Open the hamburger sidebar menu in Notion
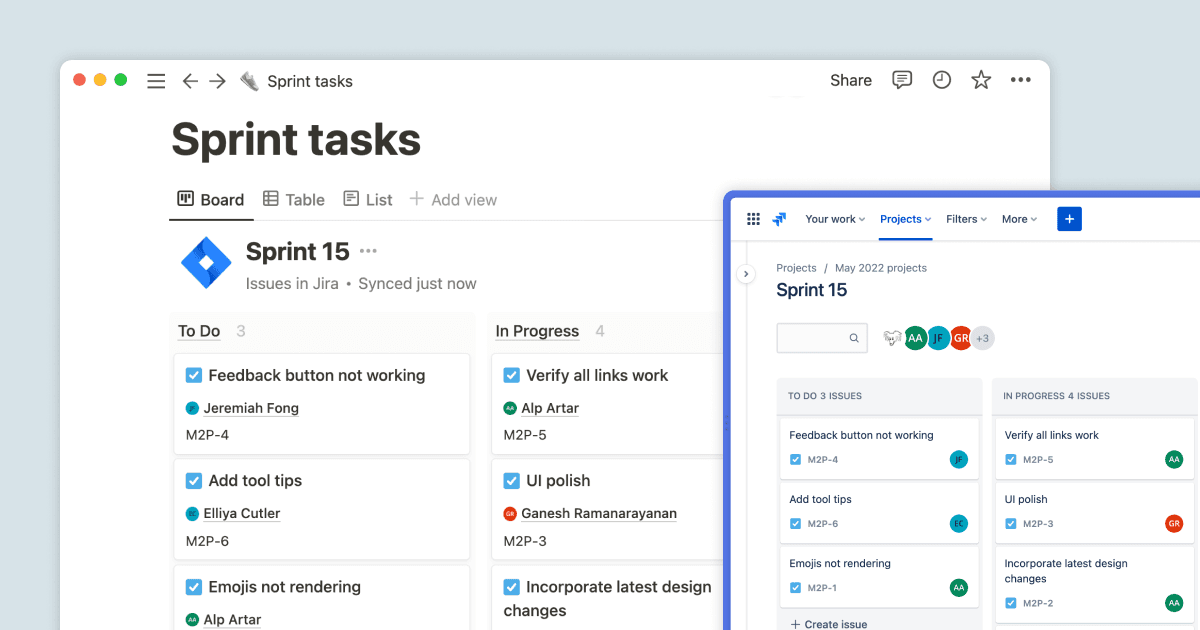 coord(156,81)
